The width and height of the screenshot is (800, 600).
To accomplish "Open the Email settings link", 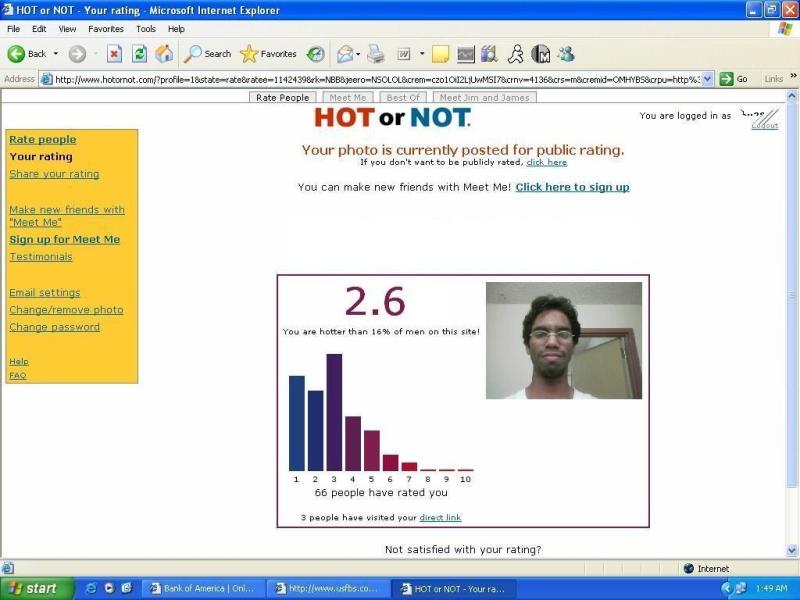I will click(45, 293).
